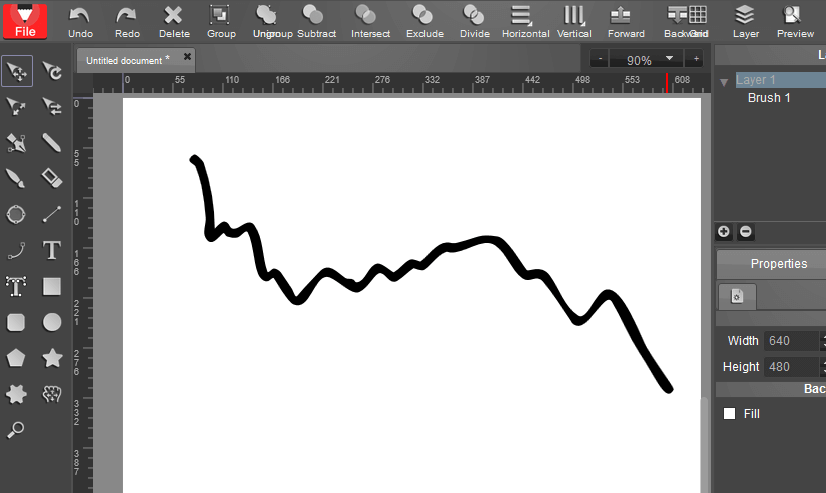The height and width of the screenshot is (493, 826).
Task: Open the red File menu button
Action: tap(25, 21)
